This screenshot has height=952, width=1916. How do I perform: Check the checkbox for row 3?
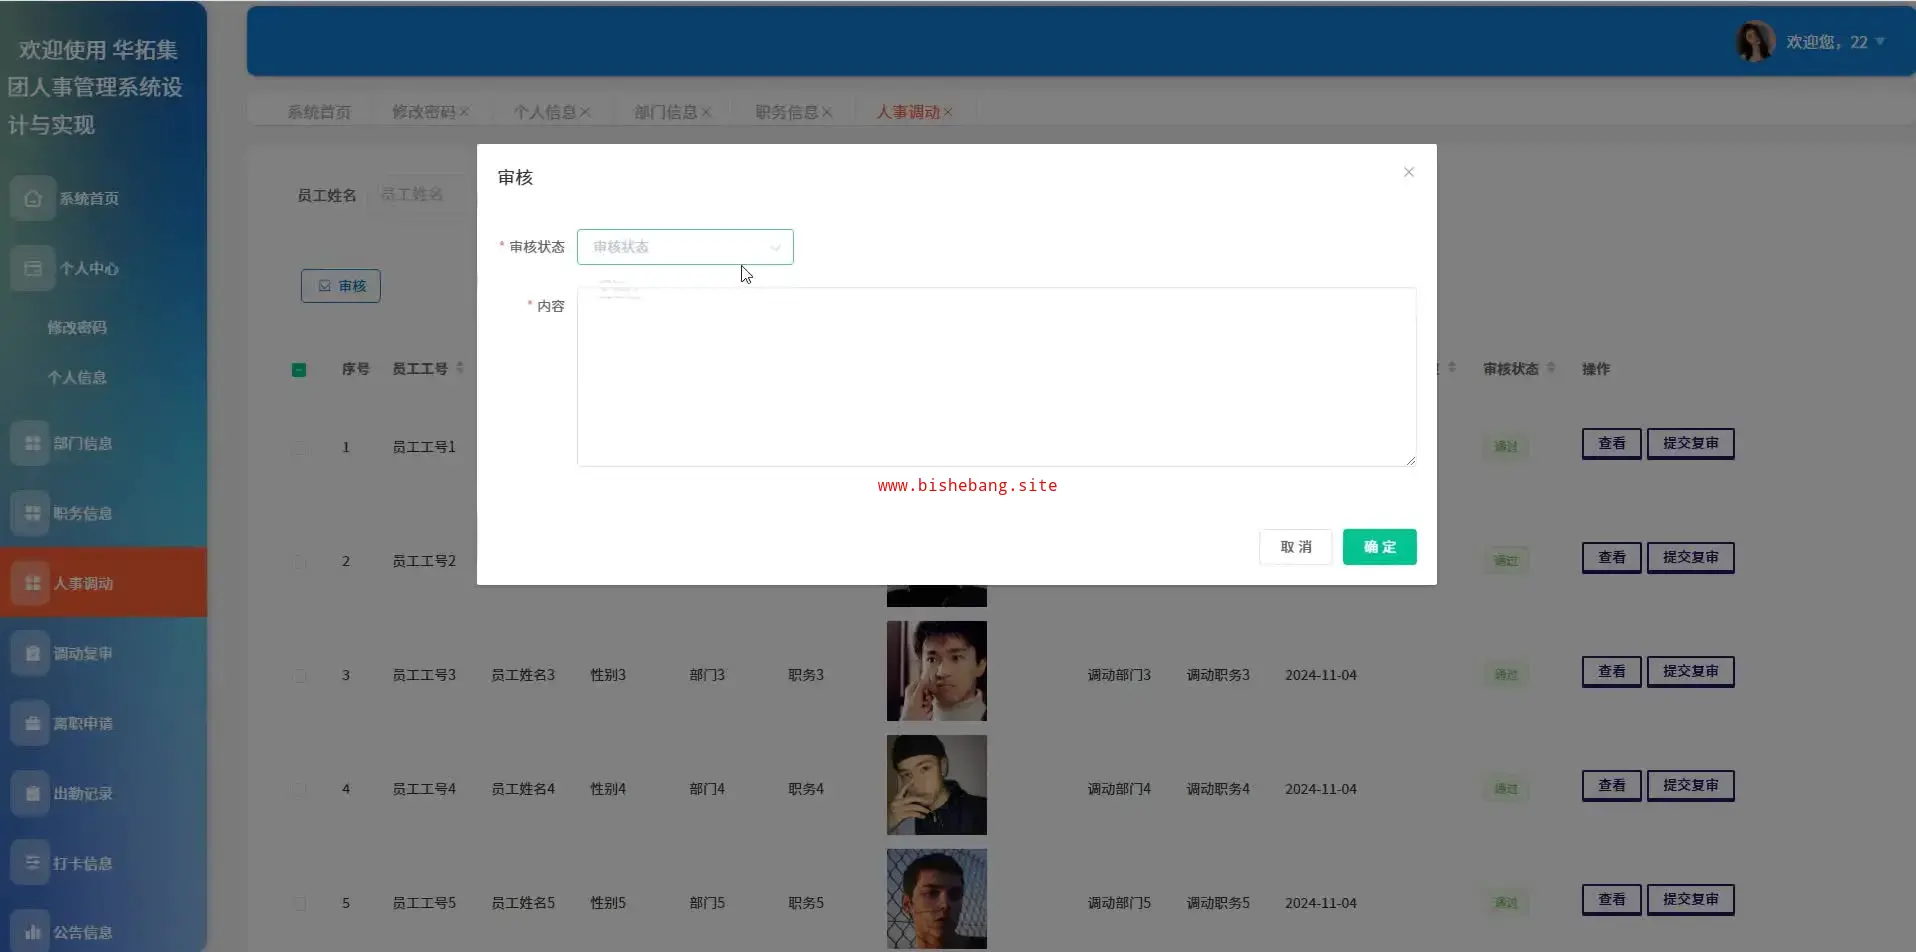(299, 676)
